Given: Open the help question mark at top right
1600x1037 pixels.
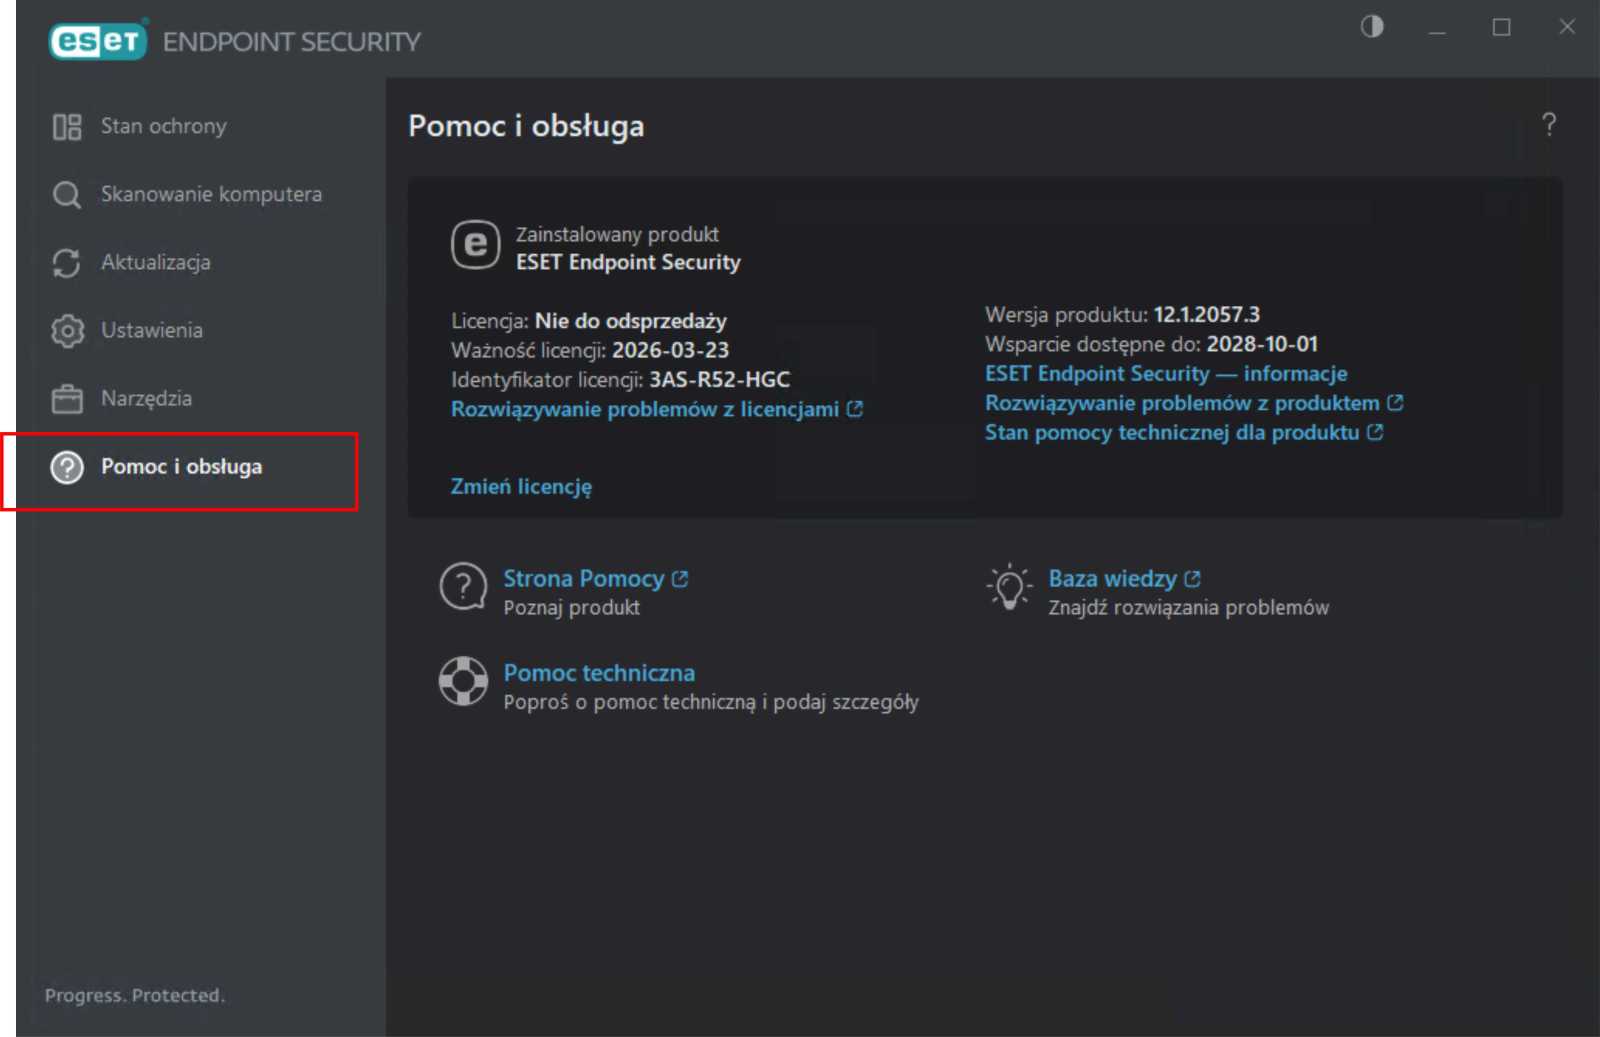Looking at the screenshot, I should 1548,125.
